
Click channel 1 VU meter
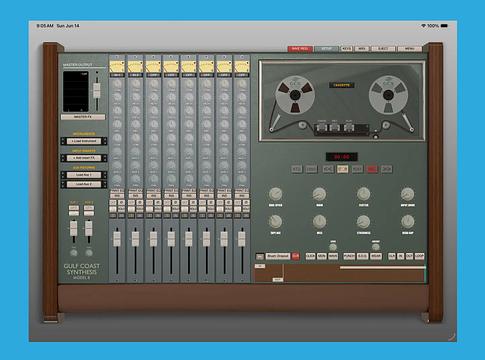(x=117, y=66)
